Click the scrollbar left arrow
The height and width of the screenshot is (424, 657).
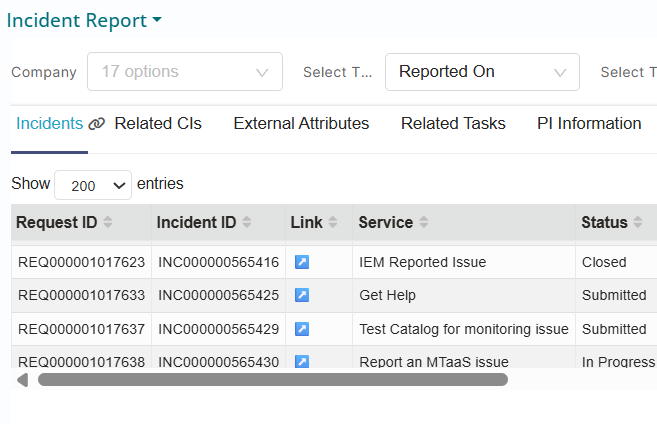coord(22,380)
